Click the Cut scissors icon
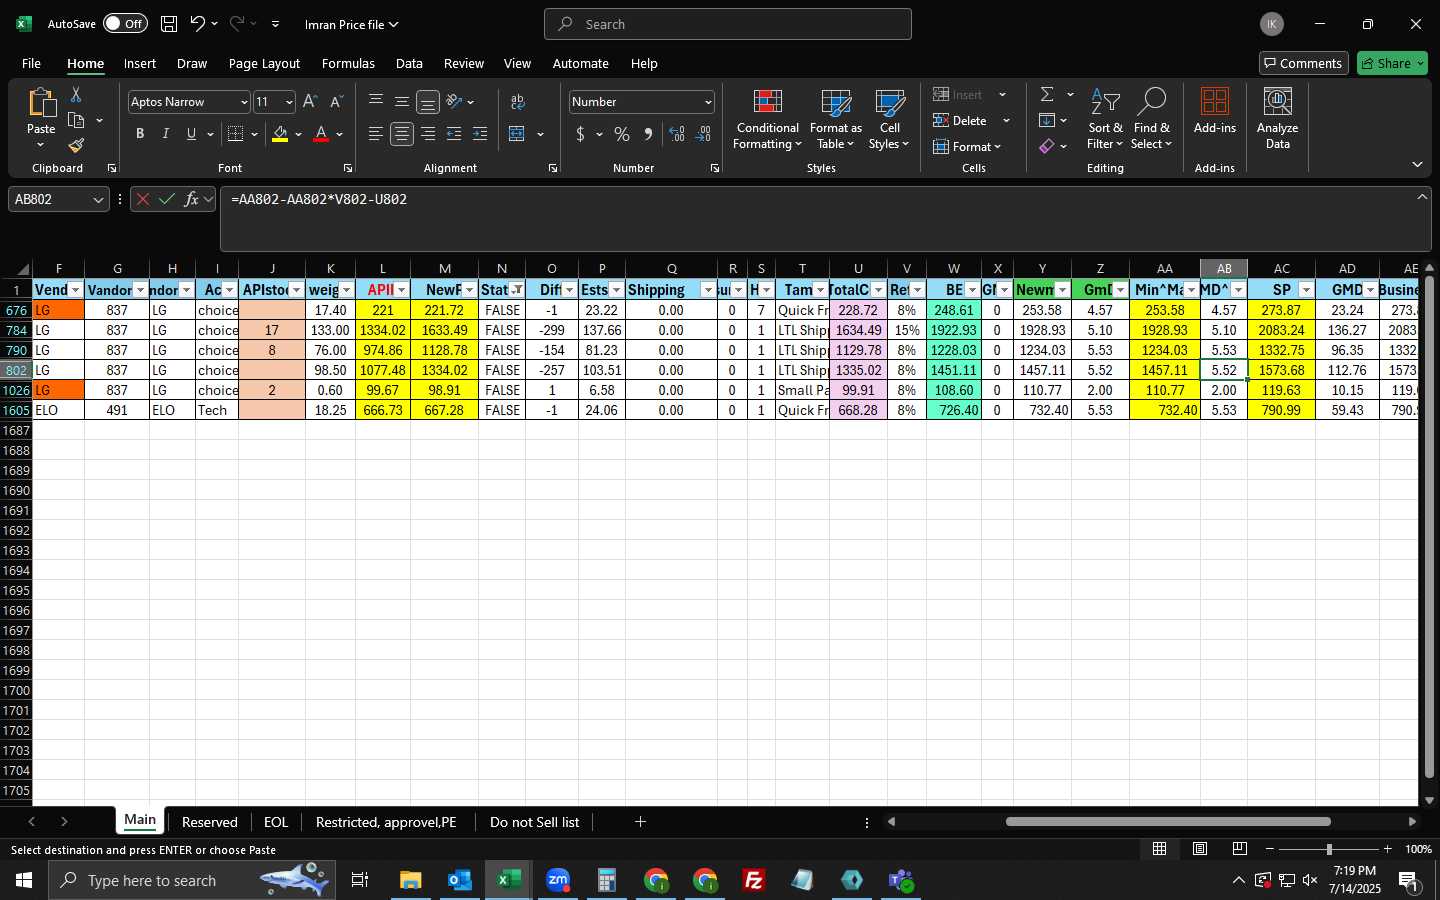The height and width of the screenshot is (900, 1440). (x=76, y=94)
